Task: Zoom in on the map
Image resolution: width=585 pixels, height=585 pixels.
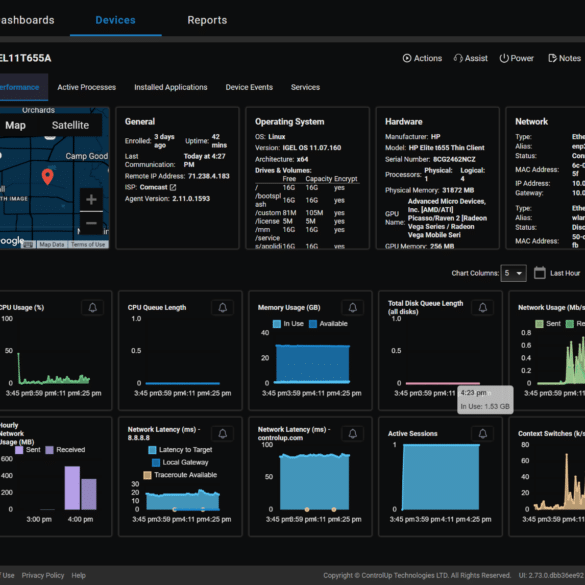Action: coord(91,200)
